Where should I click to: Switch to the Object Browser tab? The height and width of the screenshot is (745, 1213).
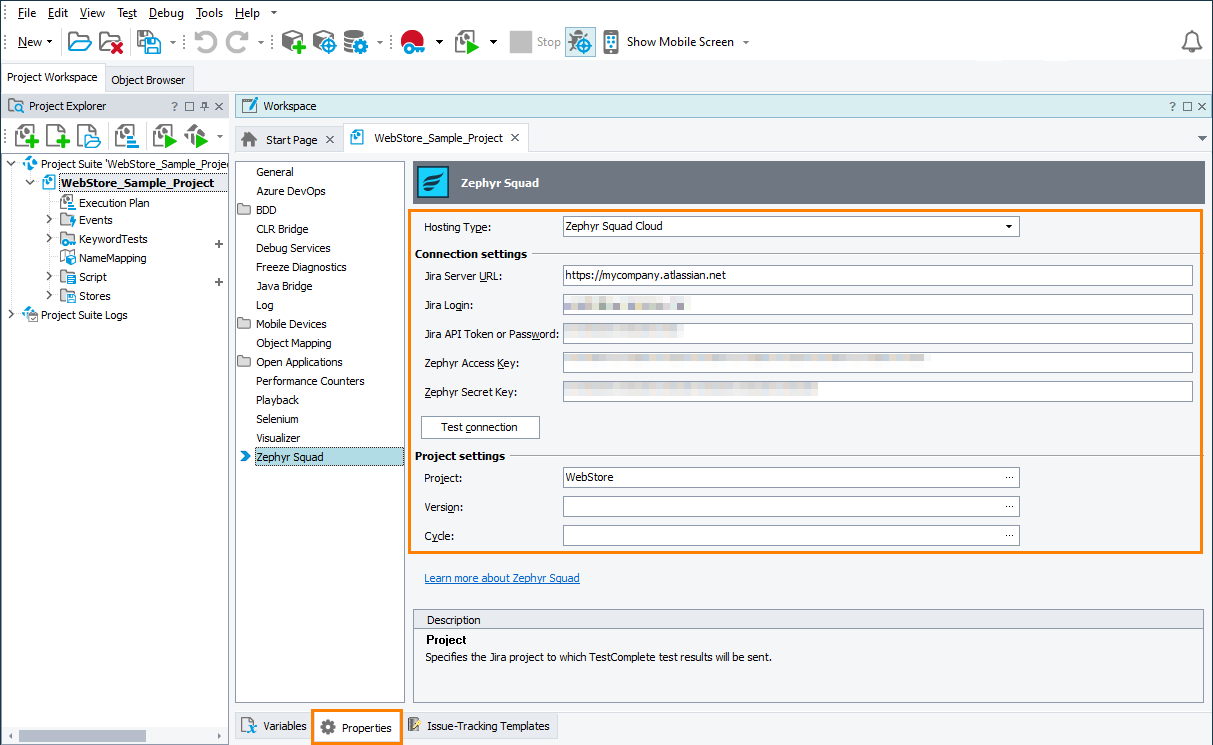click(148, 80)
